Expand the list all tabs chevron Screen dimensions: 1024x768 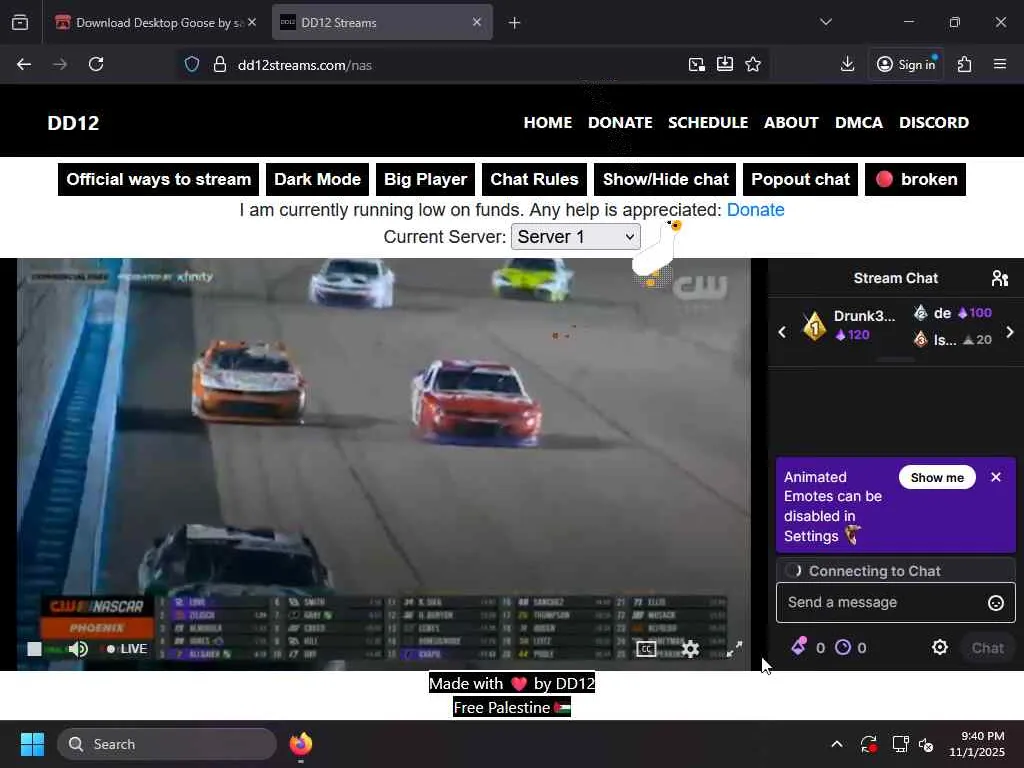click(x=826, y=22)
